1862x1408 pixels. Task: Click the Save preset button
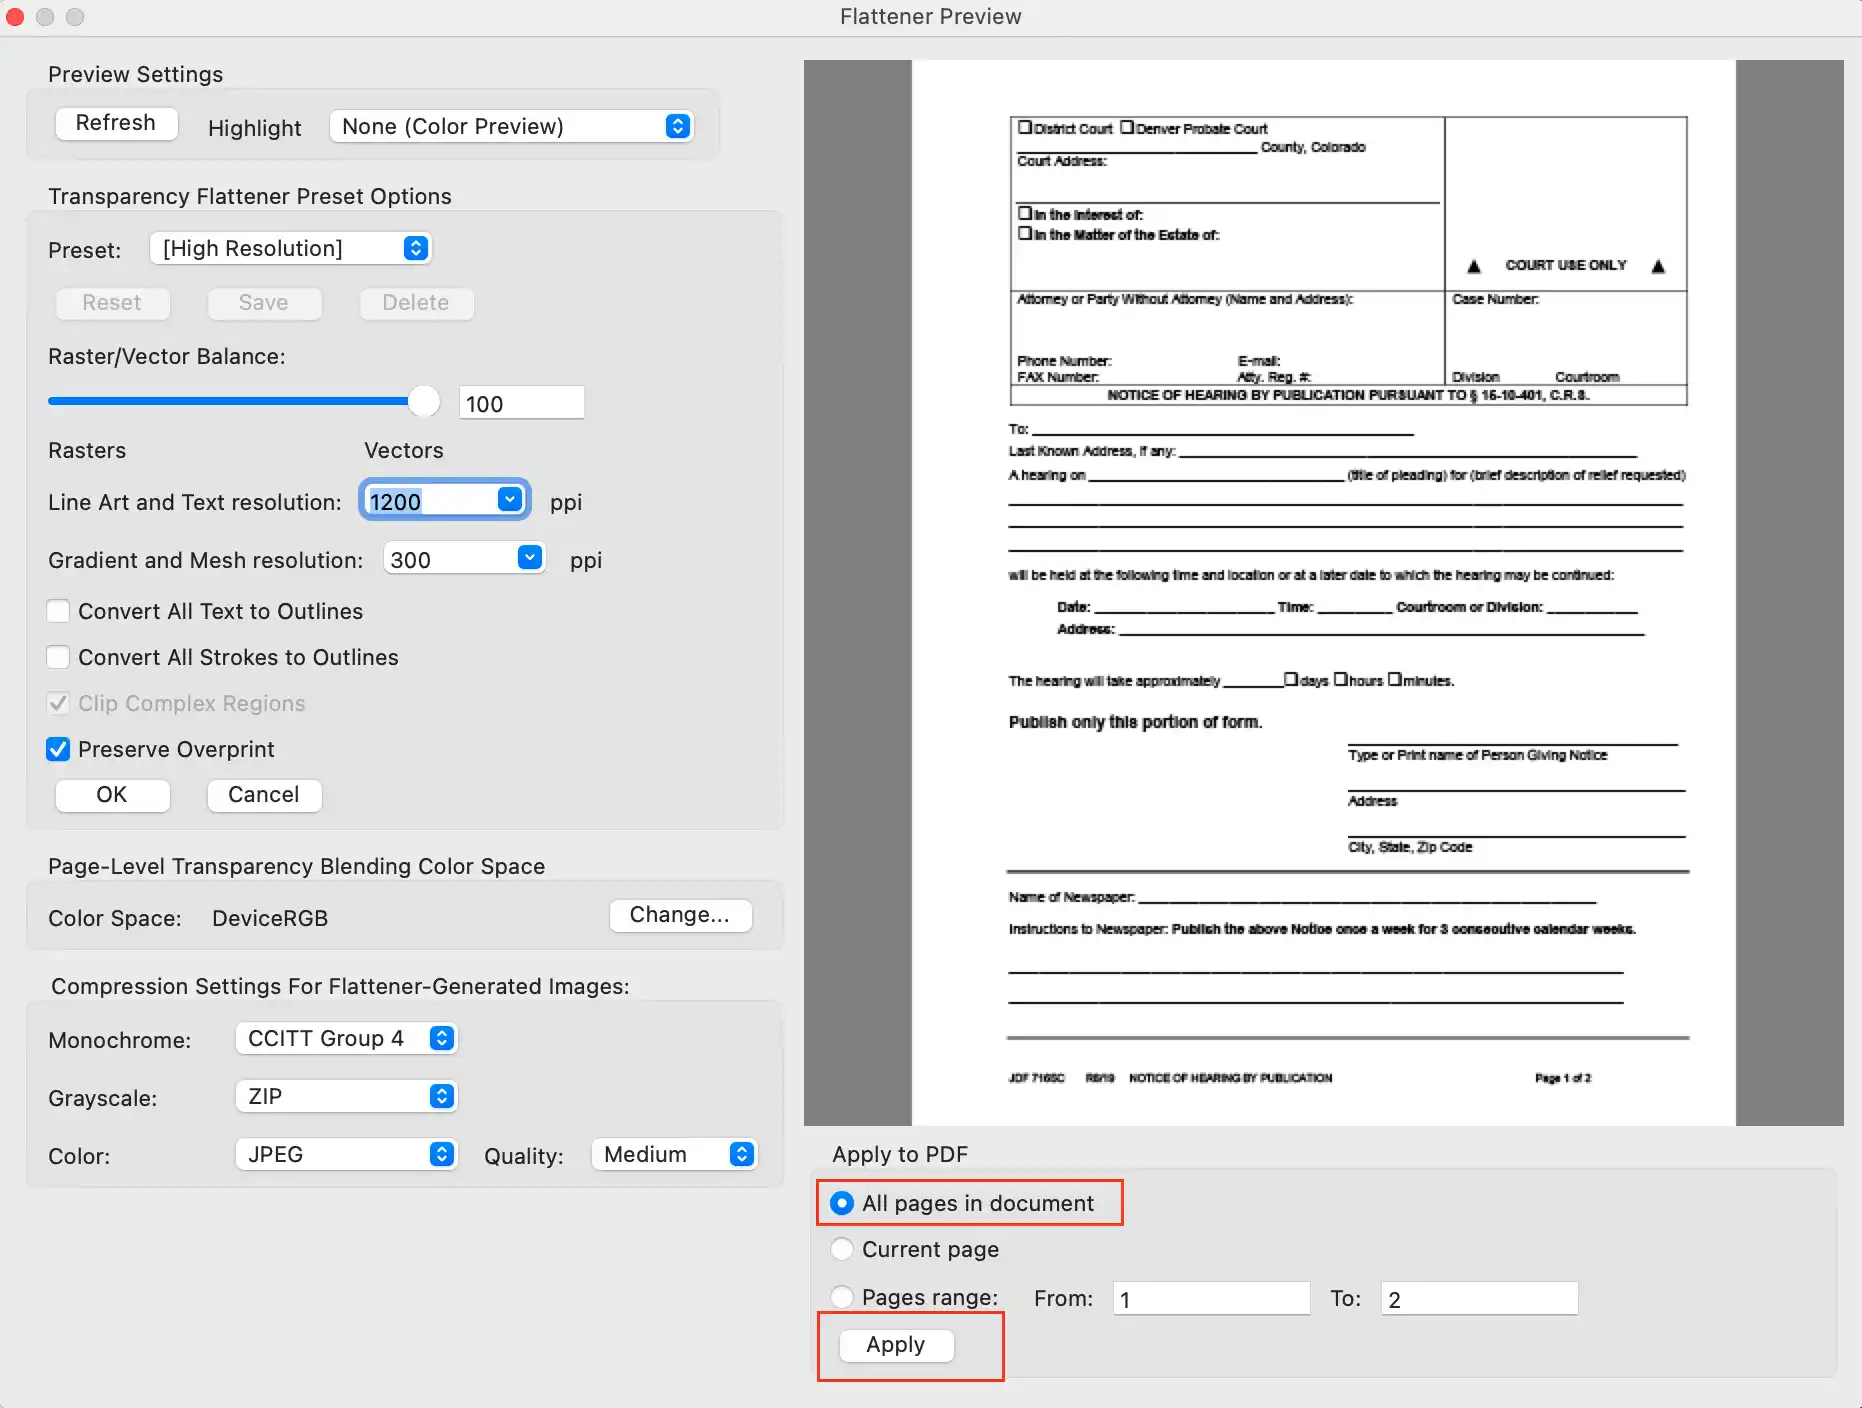tap(263, 303)
